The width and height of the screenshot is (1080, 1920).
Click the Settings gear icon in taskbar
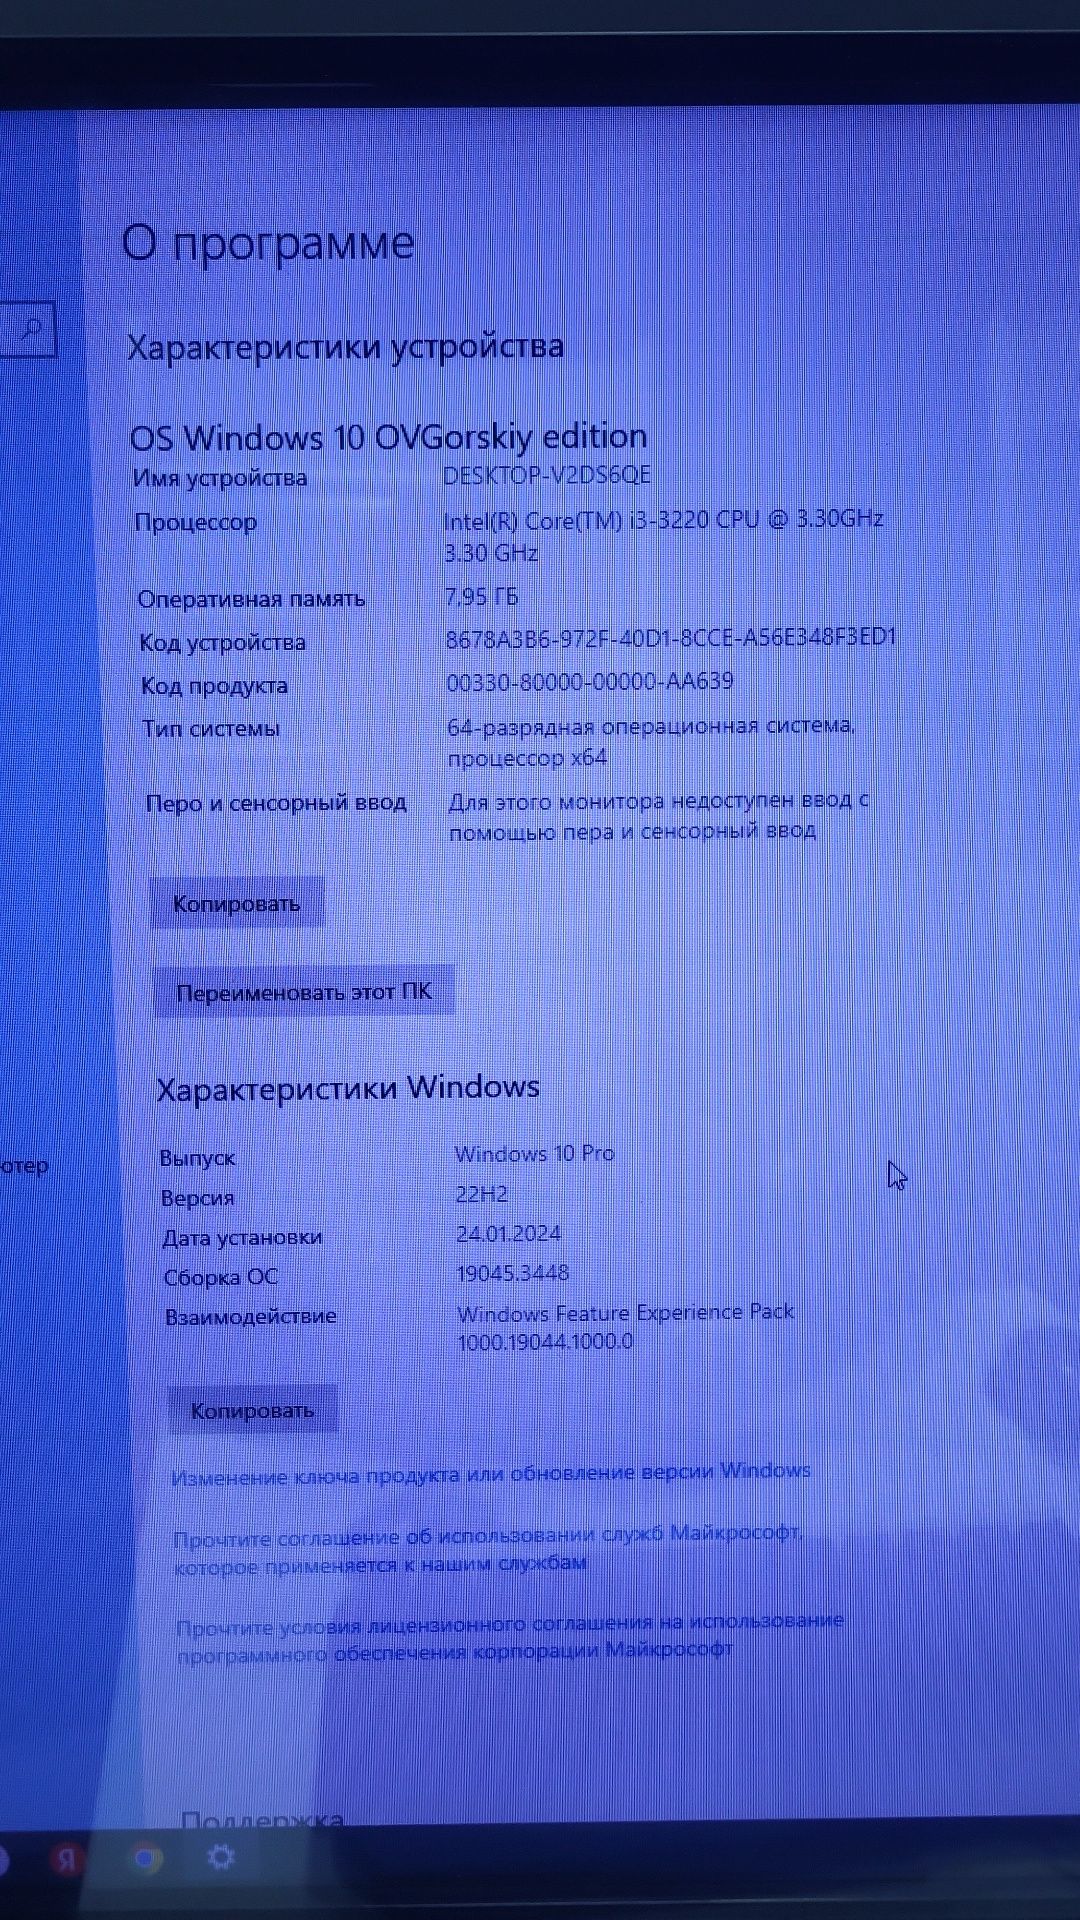(220, 1857)
